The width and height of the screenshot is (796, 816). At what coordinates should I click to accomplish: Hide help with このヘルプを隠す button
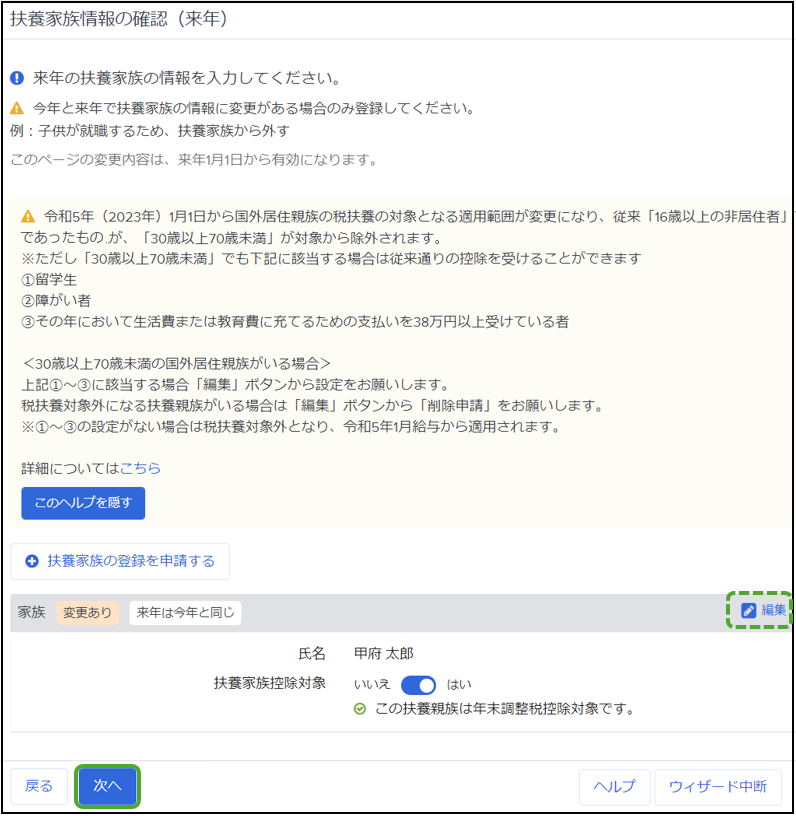(83, 503)
